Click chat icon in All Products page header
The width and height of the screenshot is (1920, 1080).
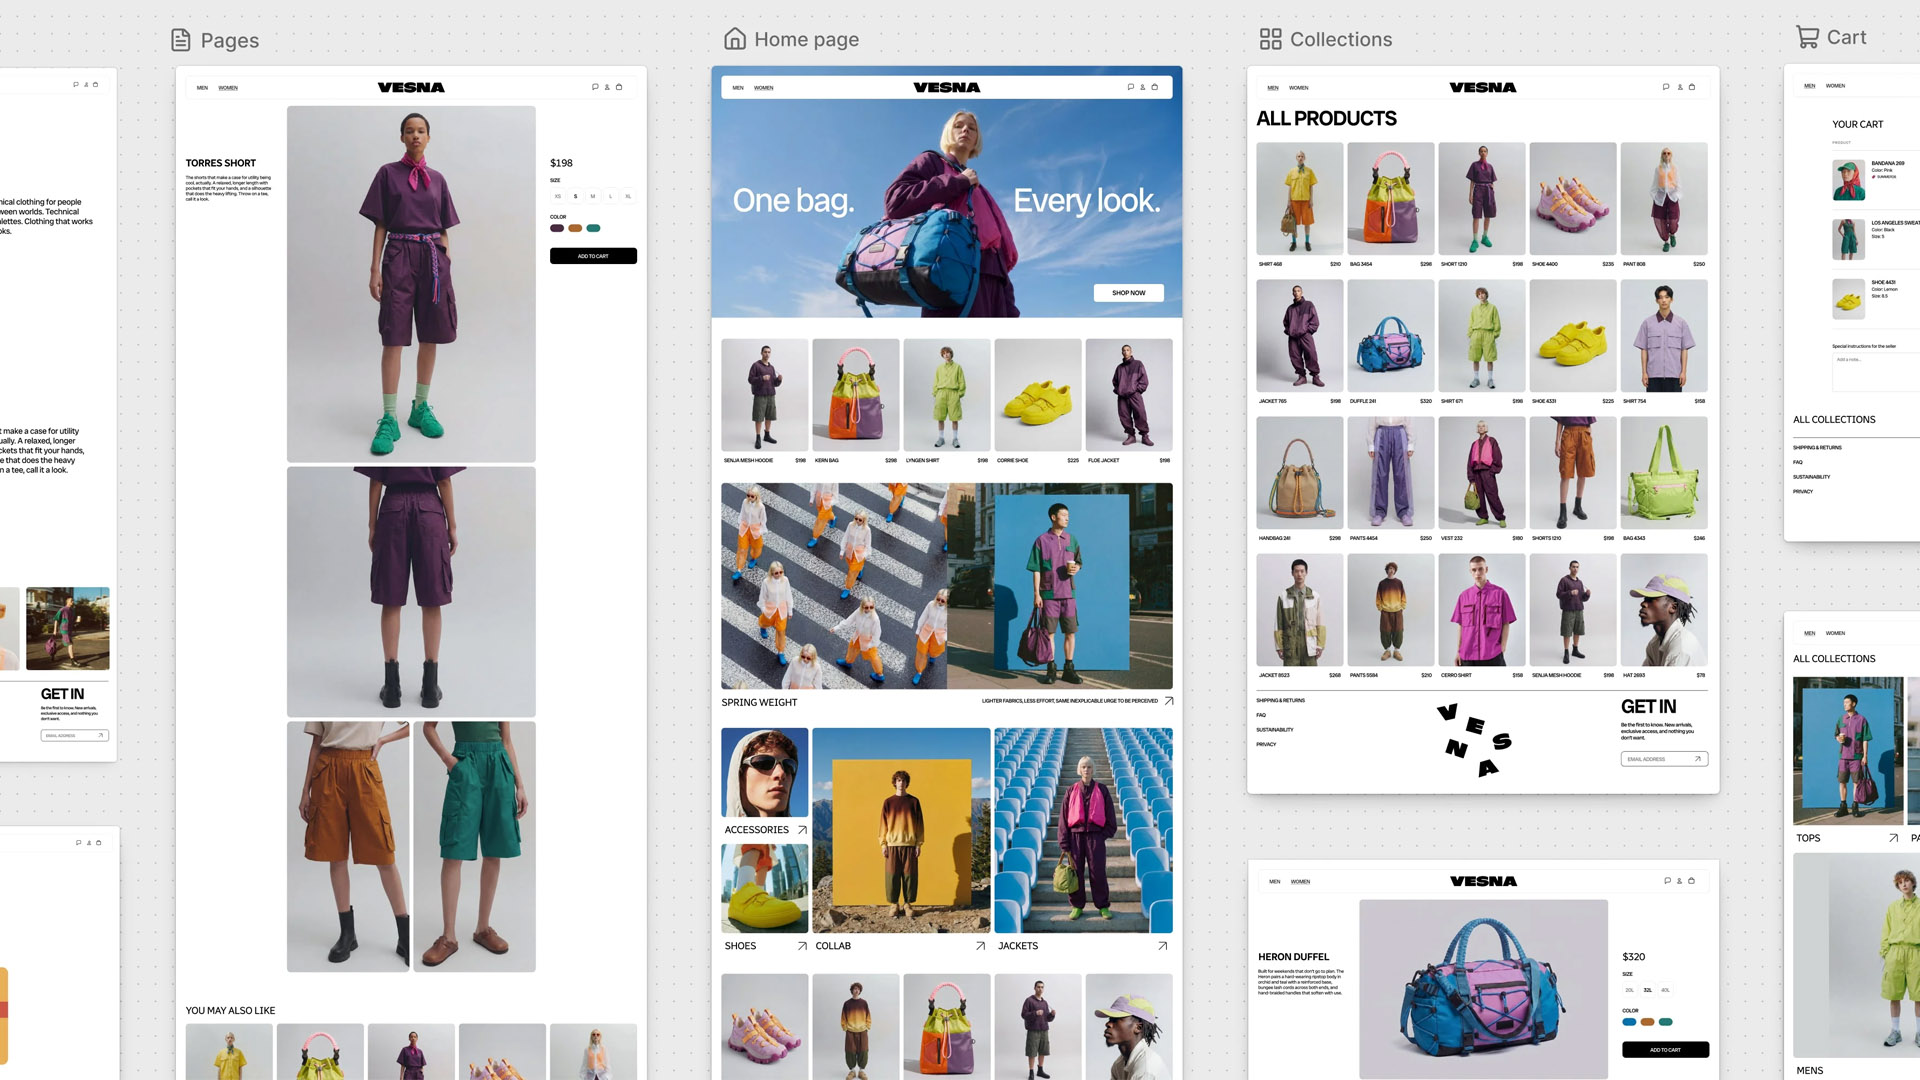tap(1666, 87)
